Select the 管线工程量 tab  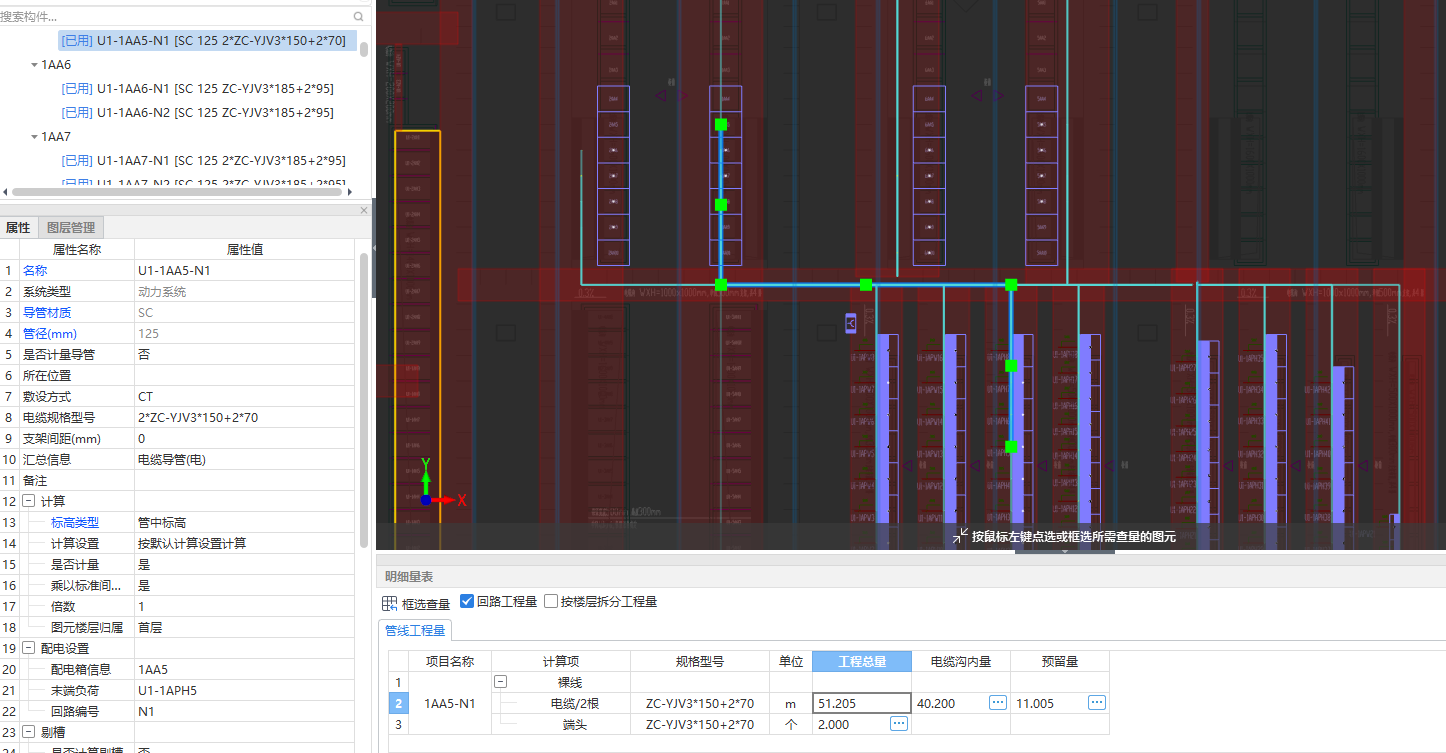click(x=415, y=630)
